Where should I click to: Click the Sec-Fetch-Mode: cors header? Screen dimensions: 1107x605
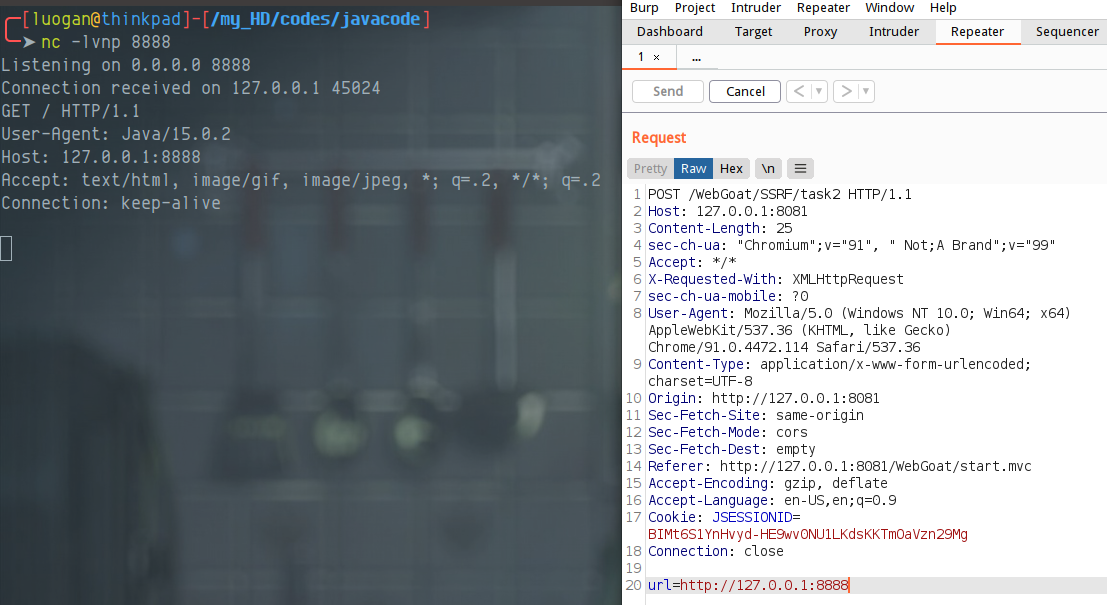(728, 432)
